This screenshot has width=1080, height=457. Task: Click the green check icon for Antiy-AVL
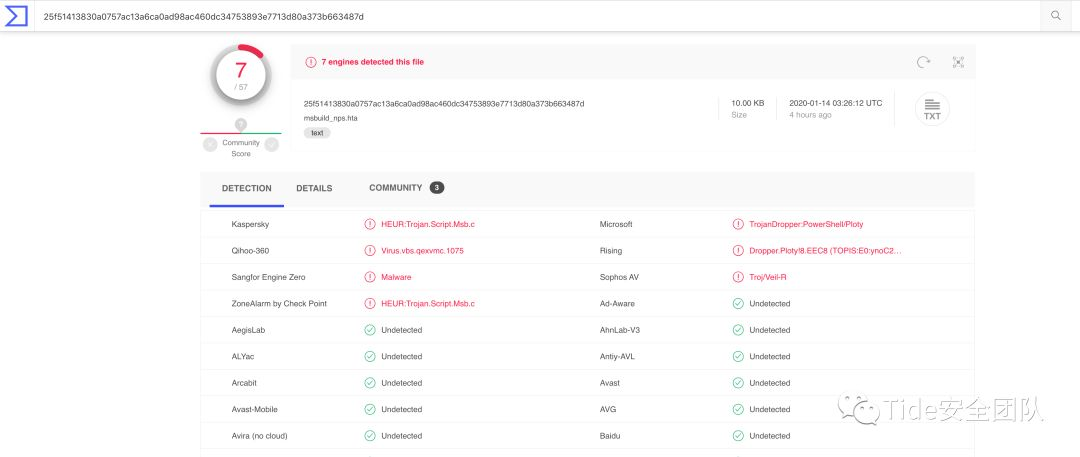click(738, 356)
